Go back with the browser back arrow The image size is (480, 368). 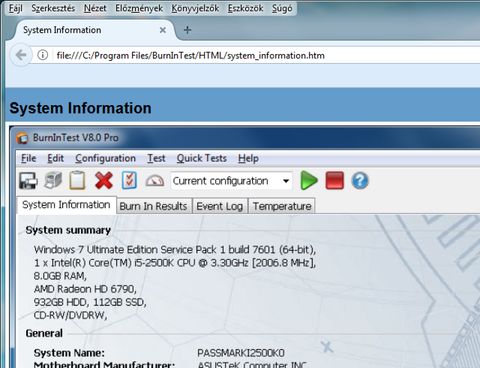[x=21, y=55]
